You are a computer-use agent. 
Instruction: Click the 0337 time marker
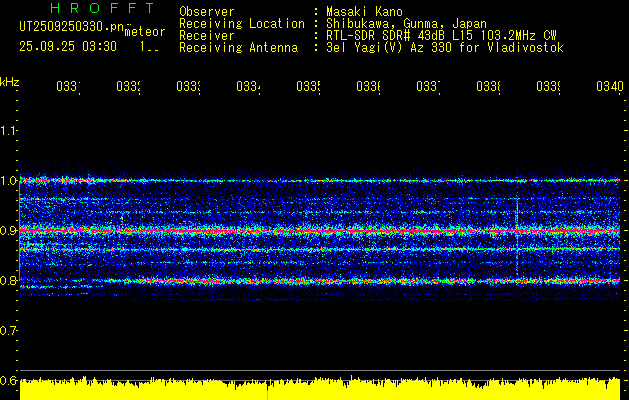click(428, 86)
